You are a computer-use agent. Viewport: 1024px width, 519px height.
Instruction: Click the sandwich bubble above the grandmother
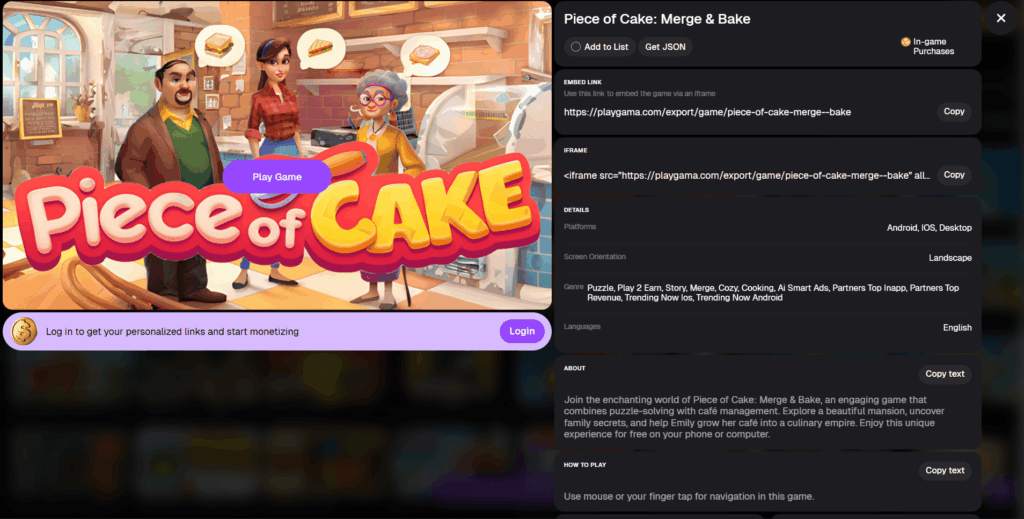[x=424, y=55]
